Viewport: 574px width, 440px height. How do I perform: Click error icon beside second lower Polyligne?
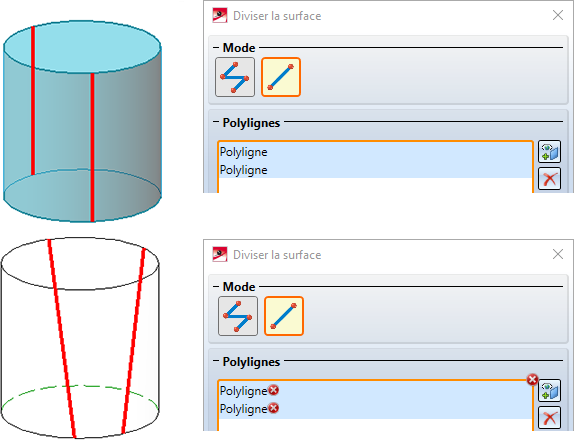pyautogui.click(x=273, y=408)
